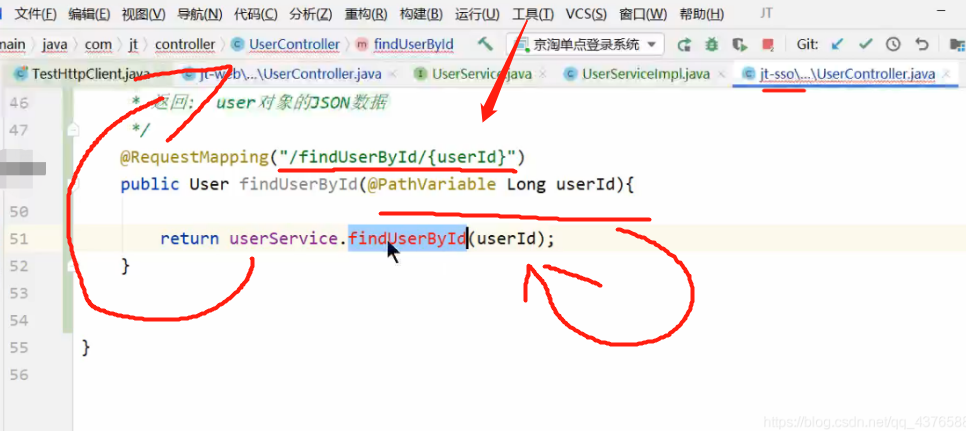Commit changes with the Git checkmark icon

click(x=866, y=44)
